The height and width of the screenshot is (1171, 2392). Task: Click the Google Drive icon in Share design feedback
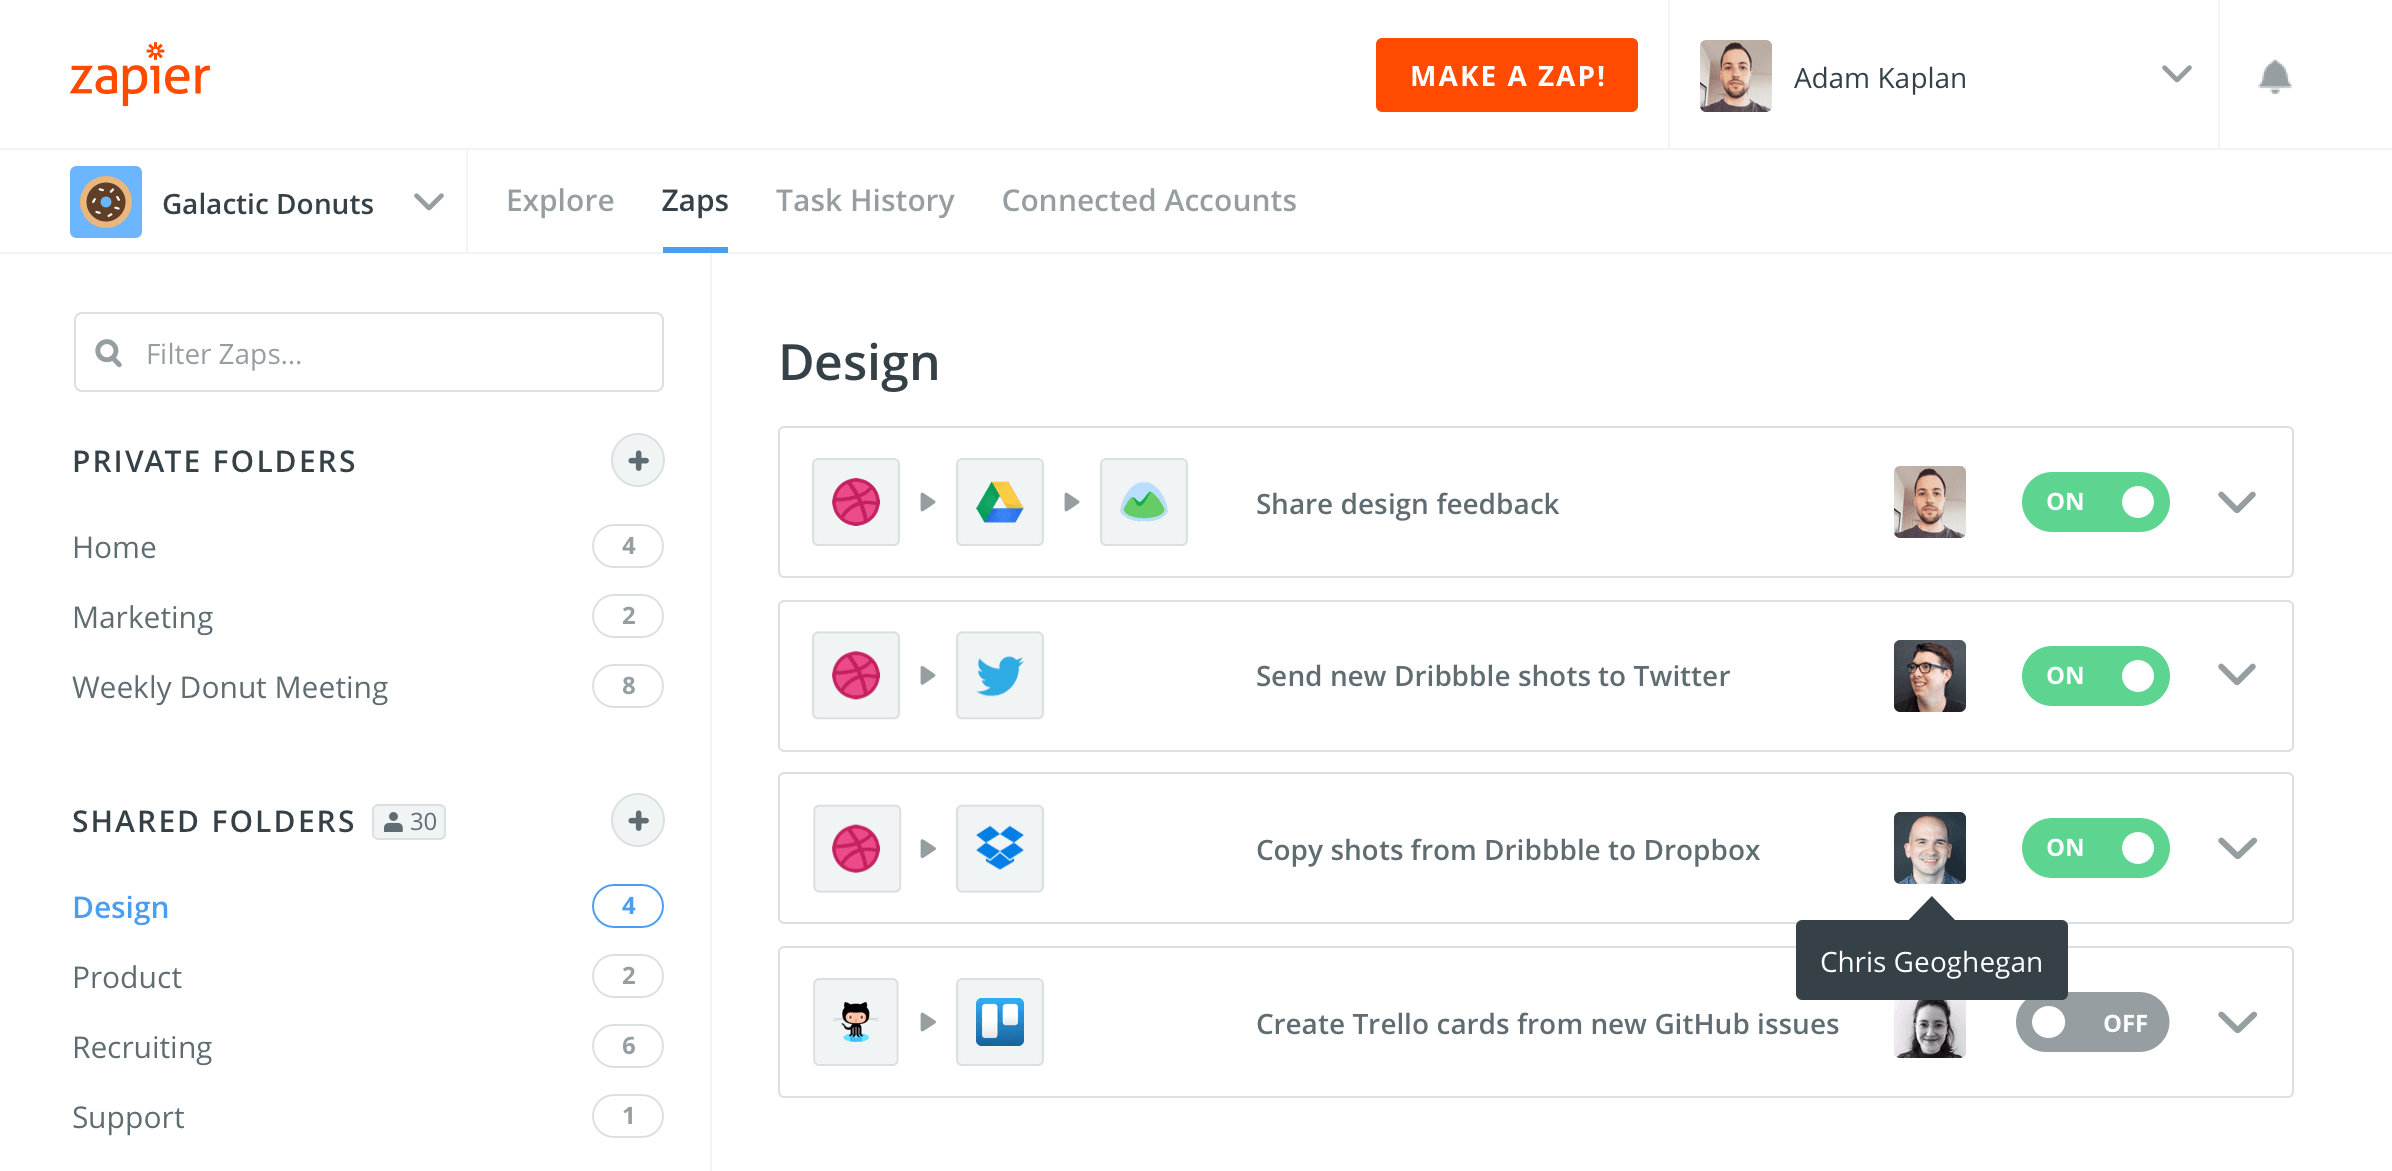coord(1000,502)
